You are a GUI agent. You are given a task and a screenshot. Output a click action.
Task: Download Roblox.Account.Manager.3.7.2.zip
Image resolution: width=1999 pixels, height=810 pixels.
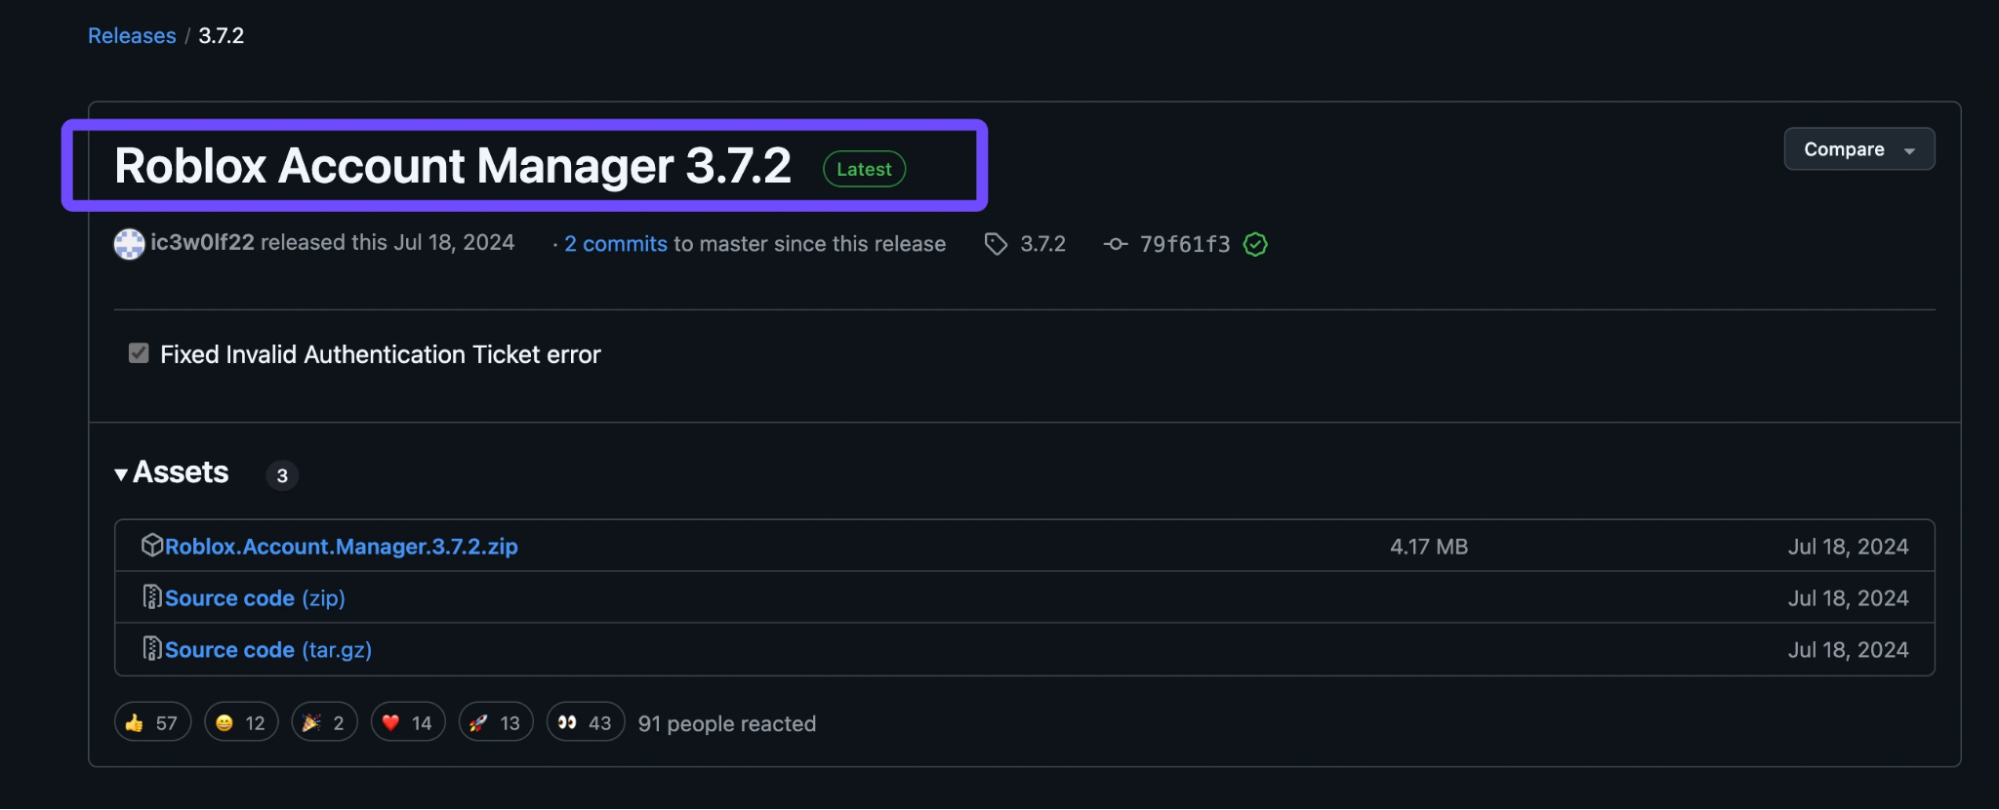pos(341,547)
